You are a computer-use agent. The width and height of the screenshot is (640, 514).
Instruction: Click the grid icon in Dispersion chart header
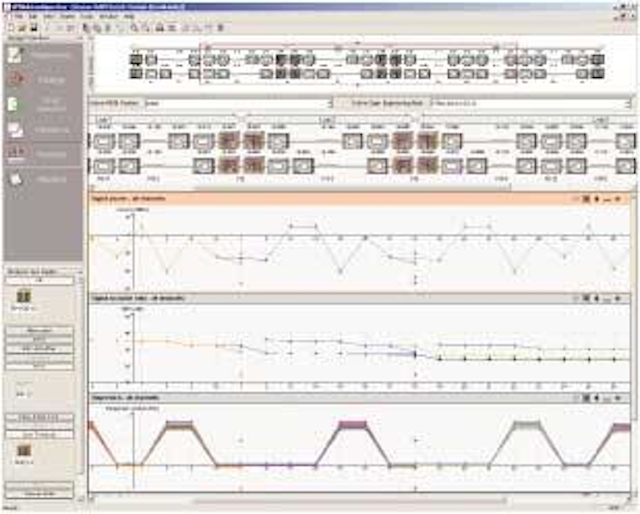point(586,398)
